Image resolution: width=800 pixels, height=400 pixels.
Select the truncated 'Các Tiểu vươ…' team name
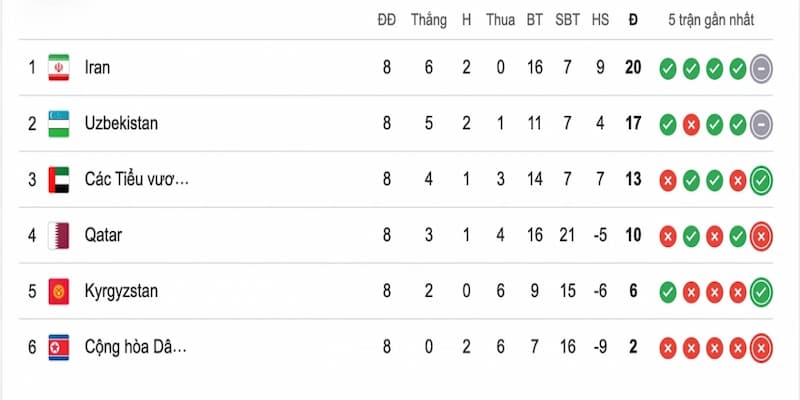[x=136, y=179]
